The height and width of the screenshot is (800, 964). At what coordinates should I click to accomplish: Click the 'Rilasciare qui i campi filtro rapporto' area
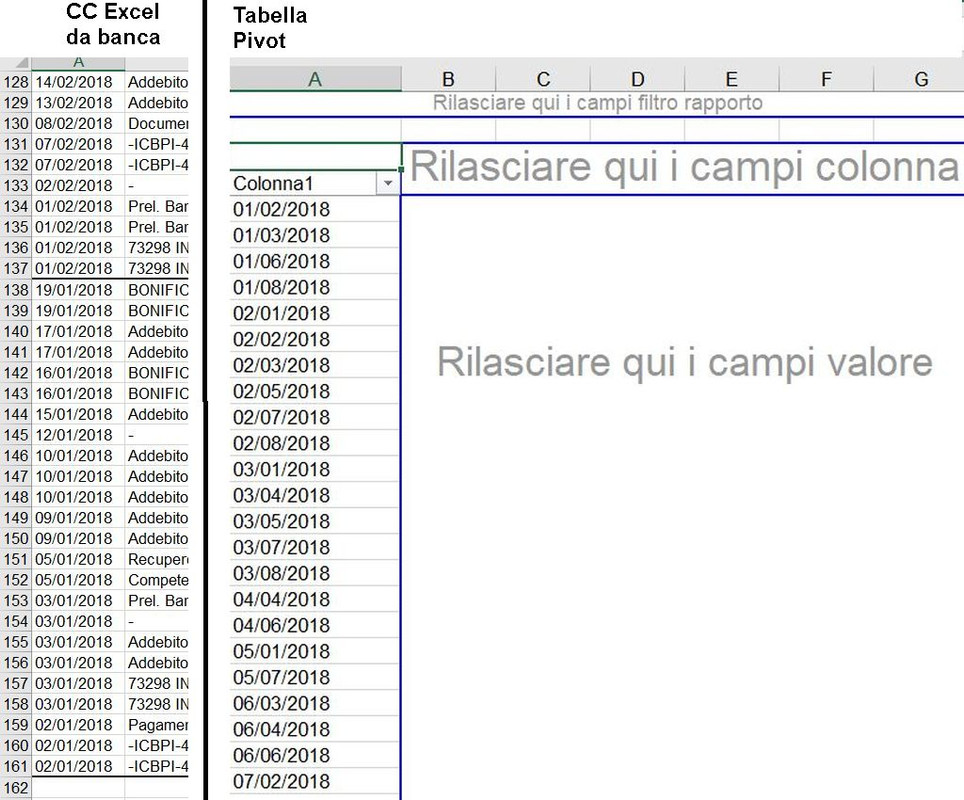[597, 103]
